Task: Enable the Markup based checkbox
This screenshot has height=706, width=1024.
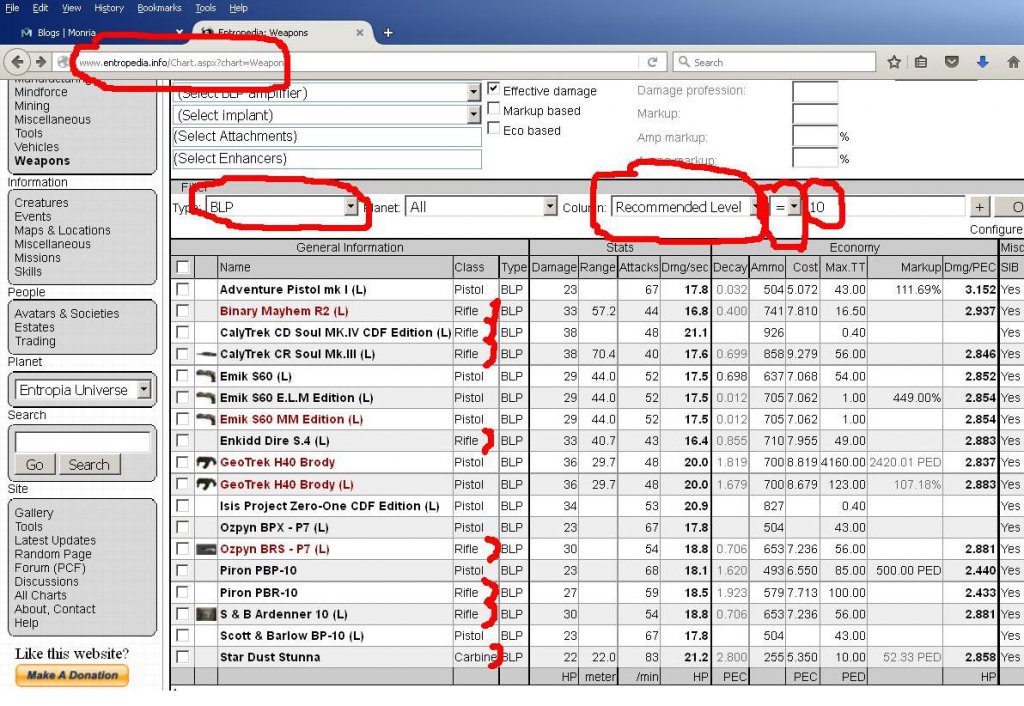Action: (x=494, y=109)
